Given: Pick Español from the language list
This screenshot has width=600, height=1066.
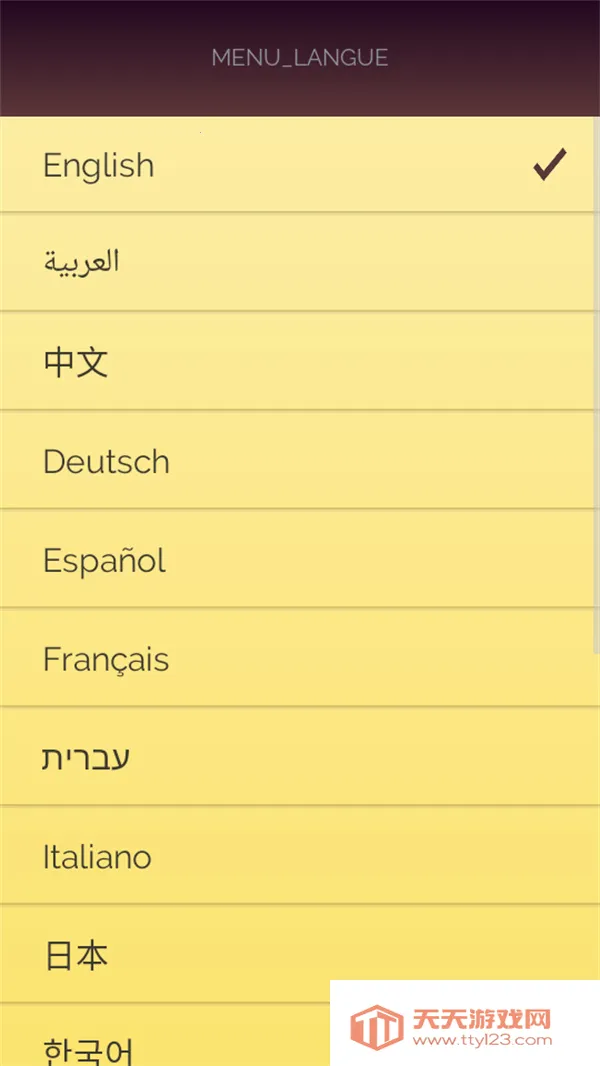Looking at the screenshot, I should [x=104, y=560].
